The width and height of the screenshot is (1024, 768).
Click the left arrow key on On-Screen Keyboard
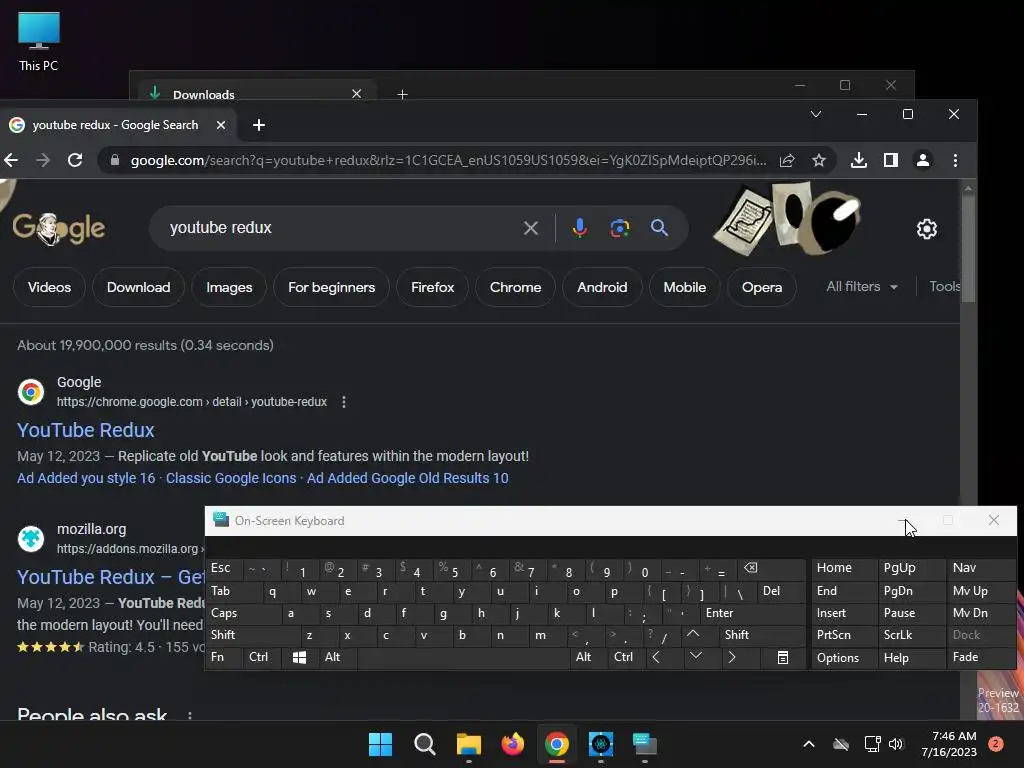point(656,657)
